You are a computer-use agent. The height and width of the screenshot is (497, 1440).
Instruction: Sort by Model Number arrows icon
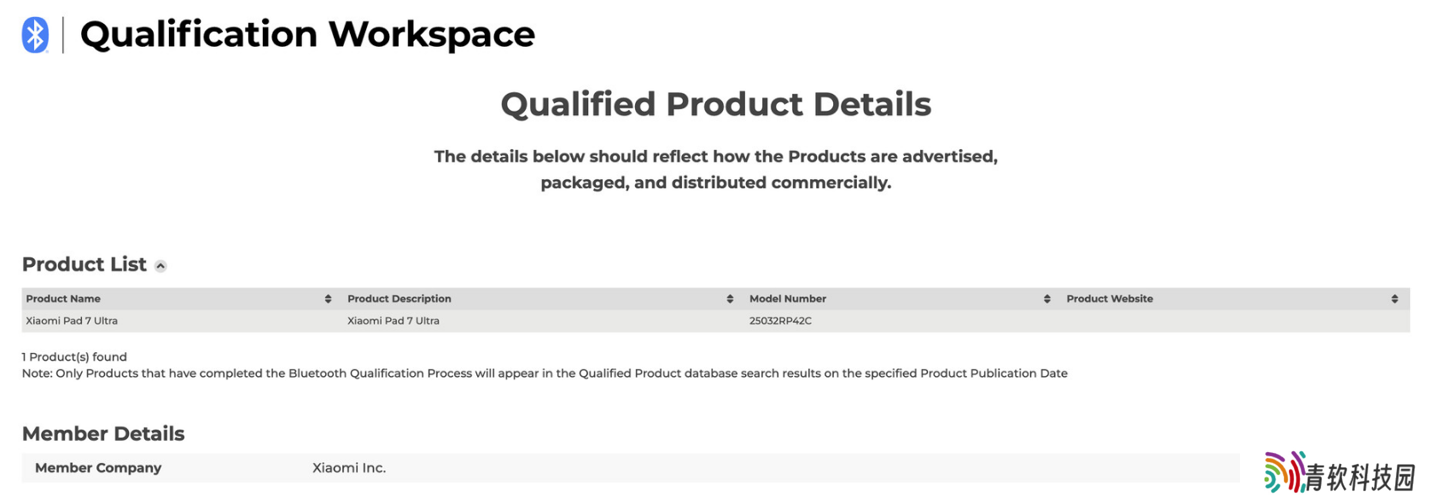pyautogui.click(x=1047, y=299)
